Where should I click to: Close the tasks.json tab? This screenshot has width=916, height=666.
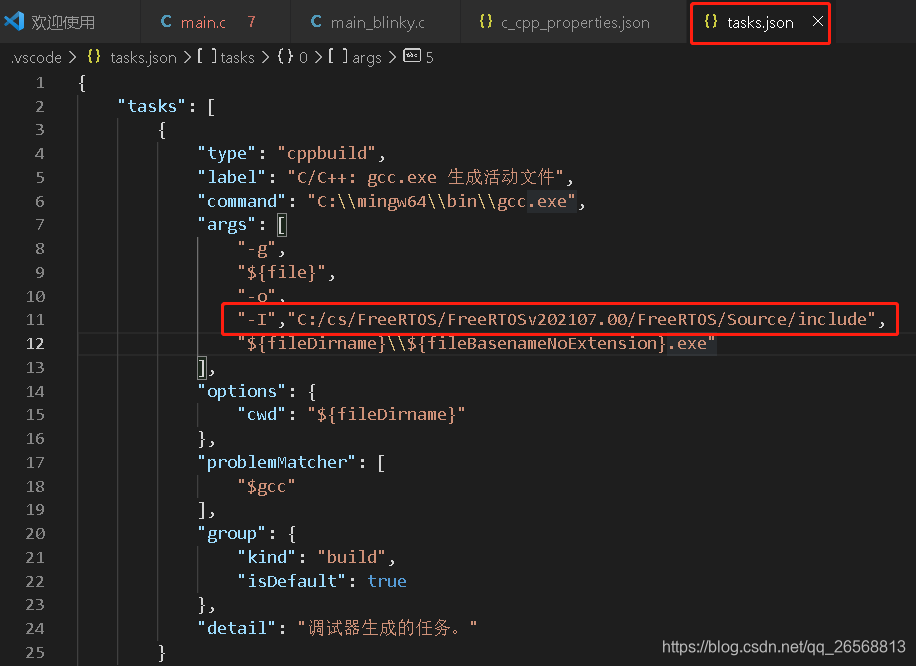(x=817, y=23)
